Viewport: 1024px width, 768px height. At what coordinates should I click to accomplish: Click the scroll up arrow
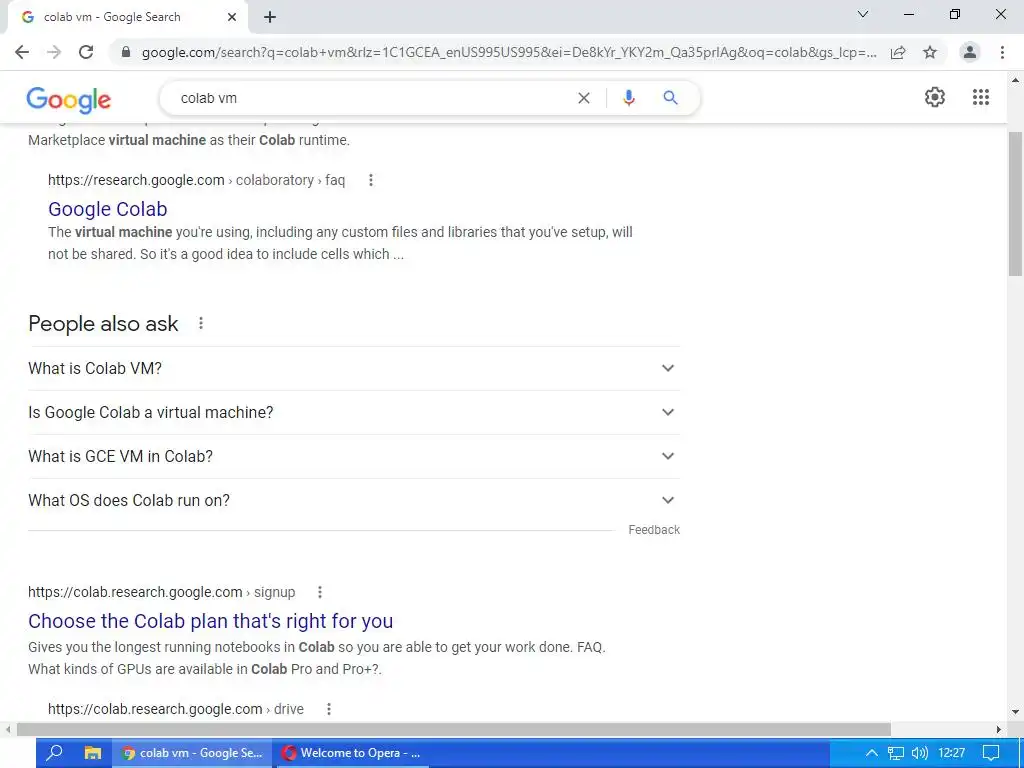(x=1016, y=81)
